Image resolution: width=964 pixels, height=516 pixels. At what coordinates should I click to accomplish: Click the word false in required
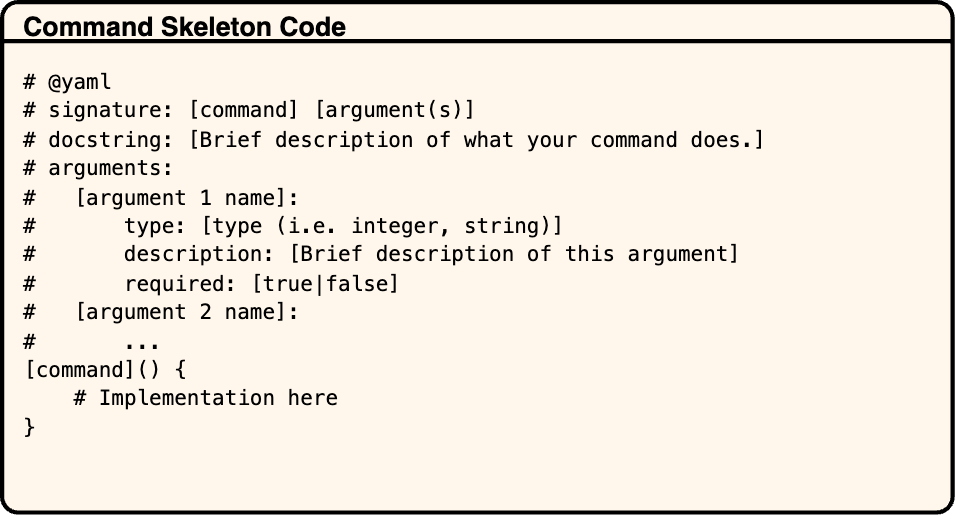[357, 284]
